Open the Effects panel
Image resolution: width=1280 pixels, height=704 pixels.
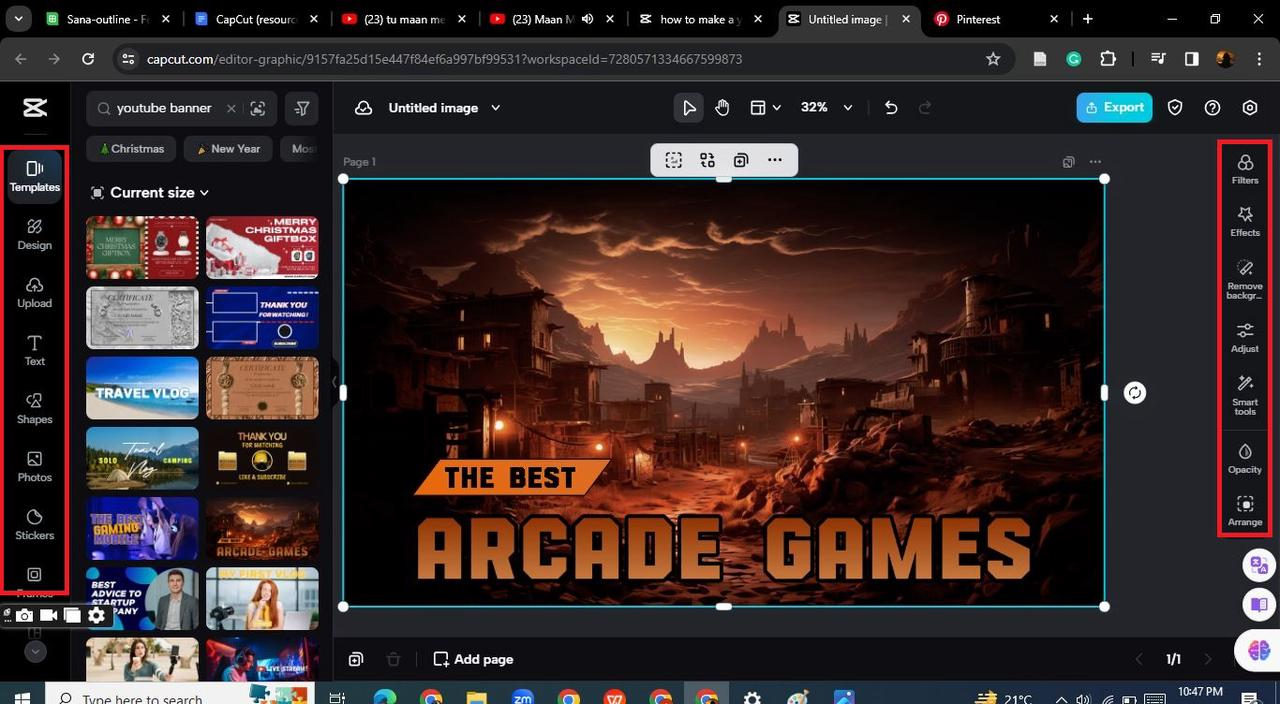(x=1245, y=221)
